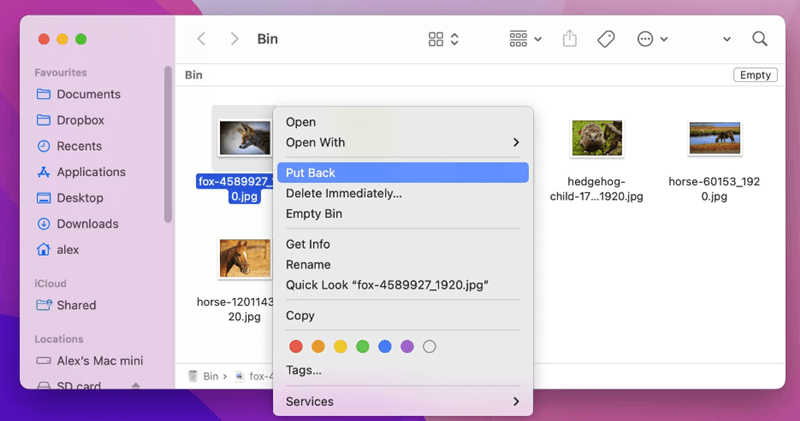Click the Share toolbar icon
This screenshot has height=421, width=800.
point(569,39)
